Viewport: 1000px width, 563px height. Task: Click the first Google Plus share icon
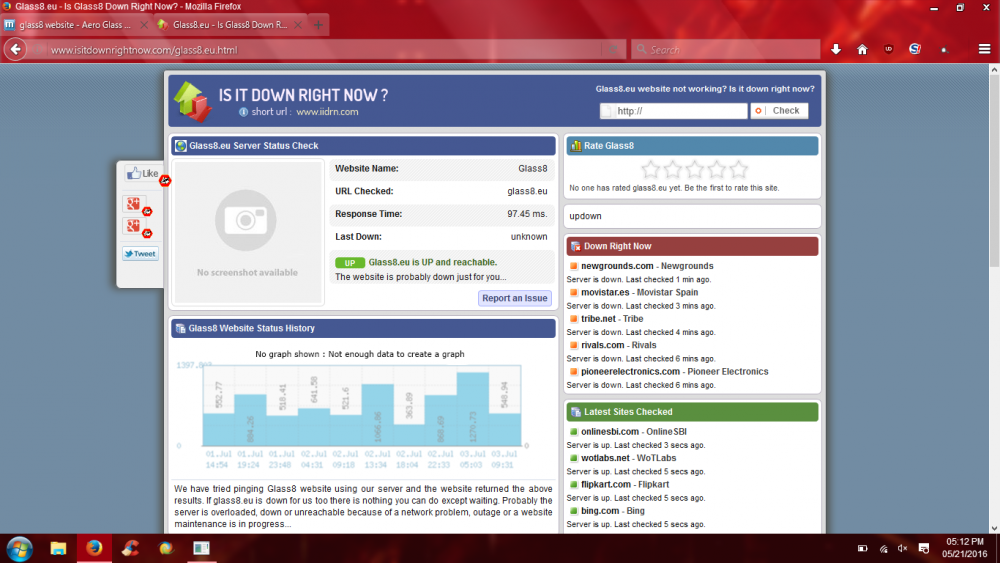tap(133, 204)
